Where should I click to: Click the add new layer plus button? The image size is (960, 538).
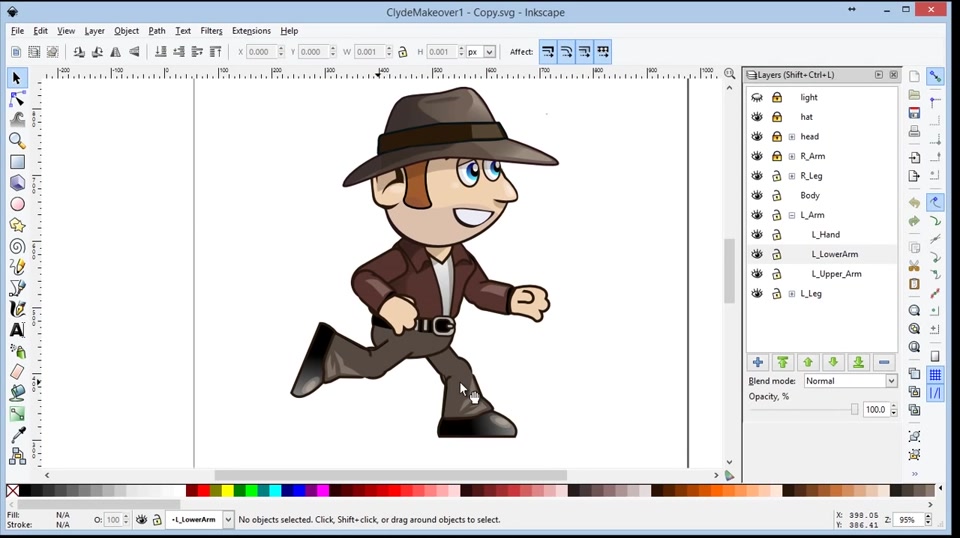pyautogui.click(x=758, y=363)
